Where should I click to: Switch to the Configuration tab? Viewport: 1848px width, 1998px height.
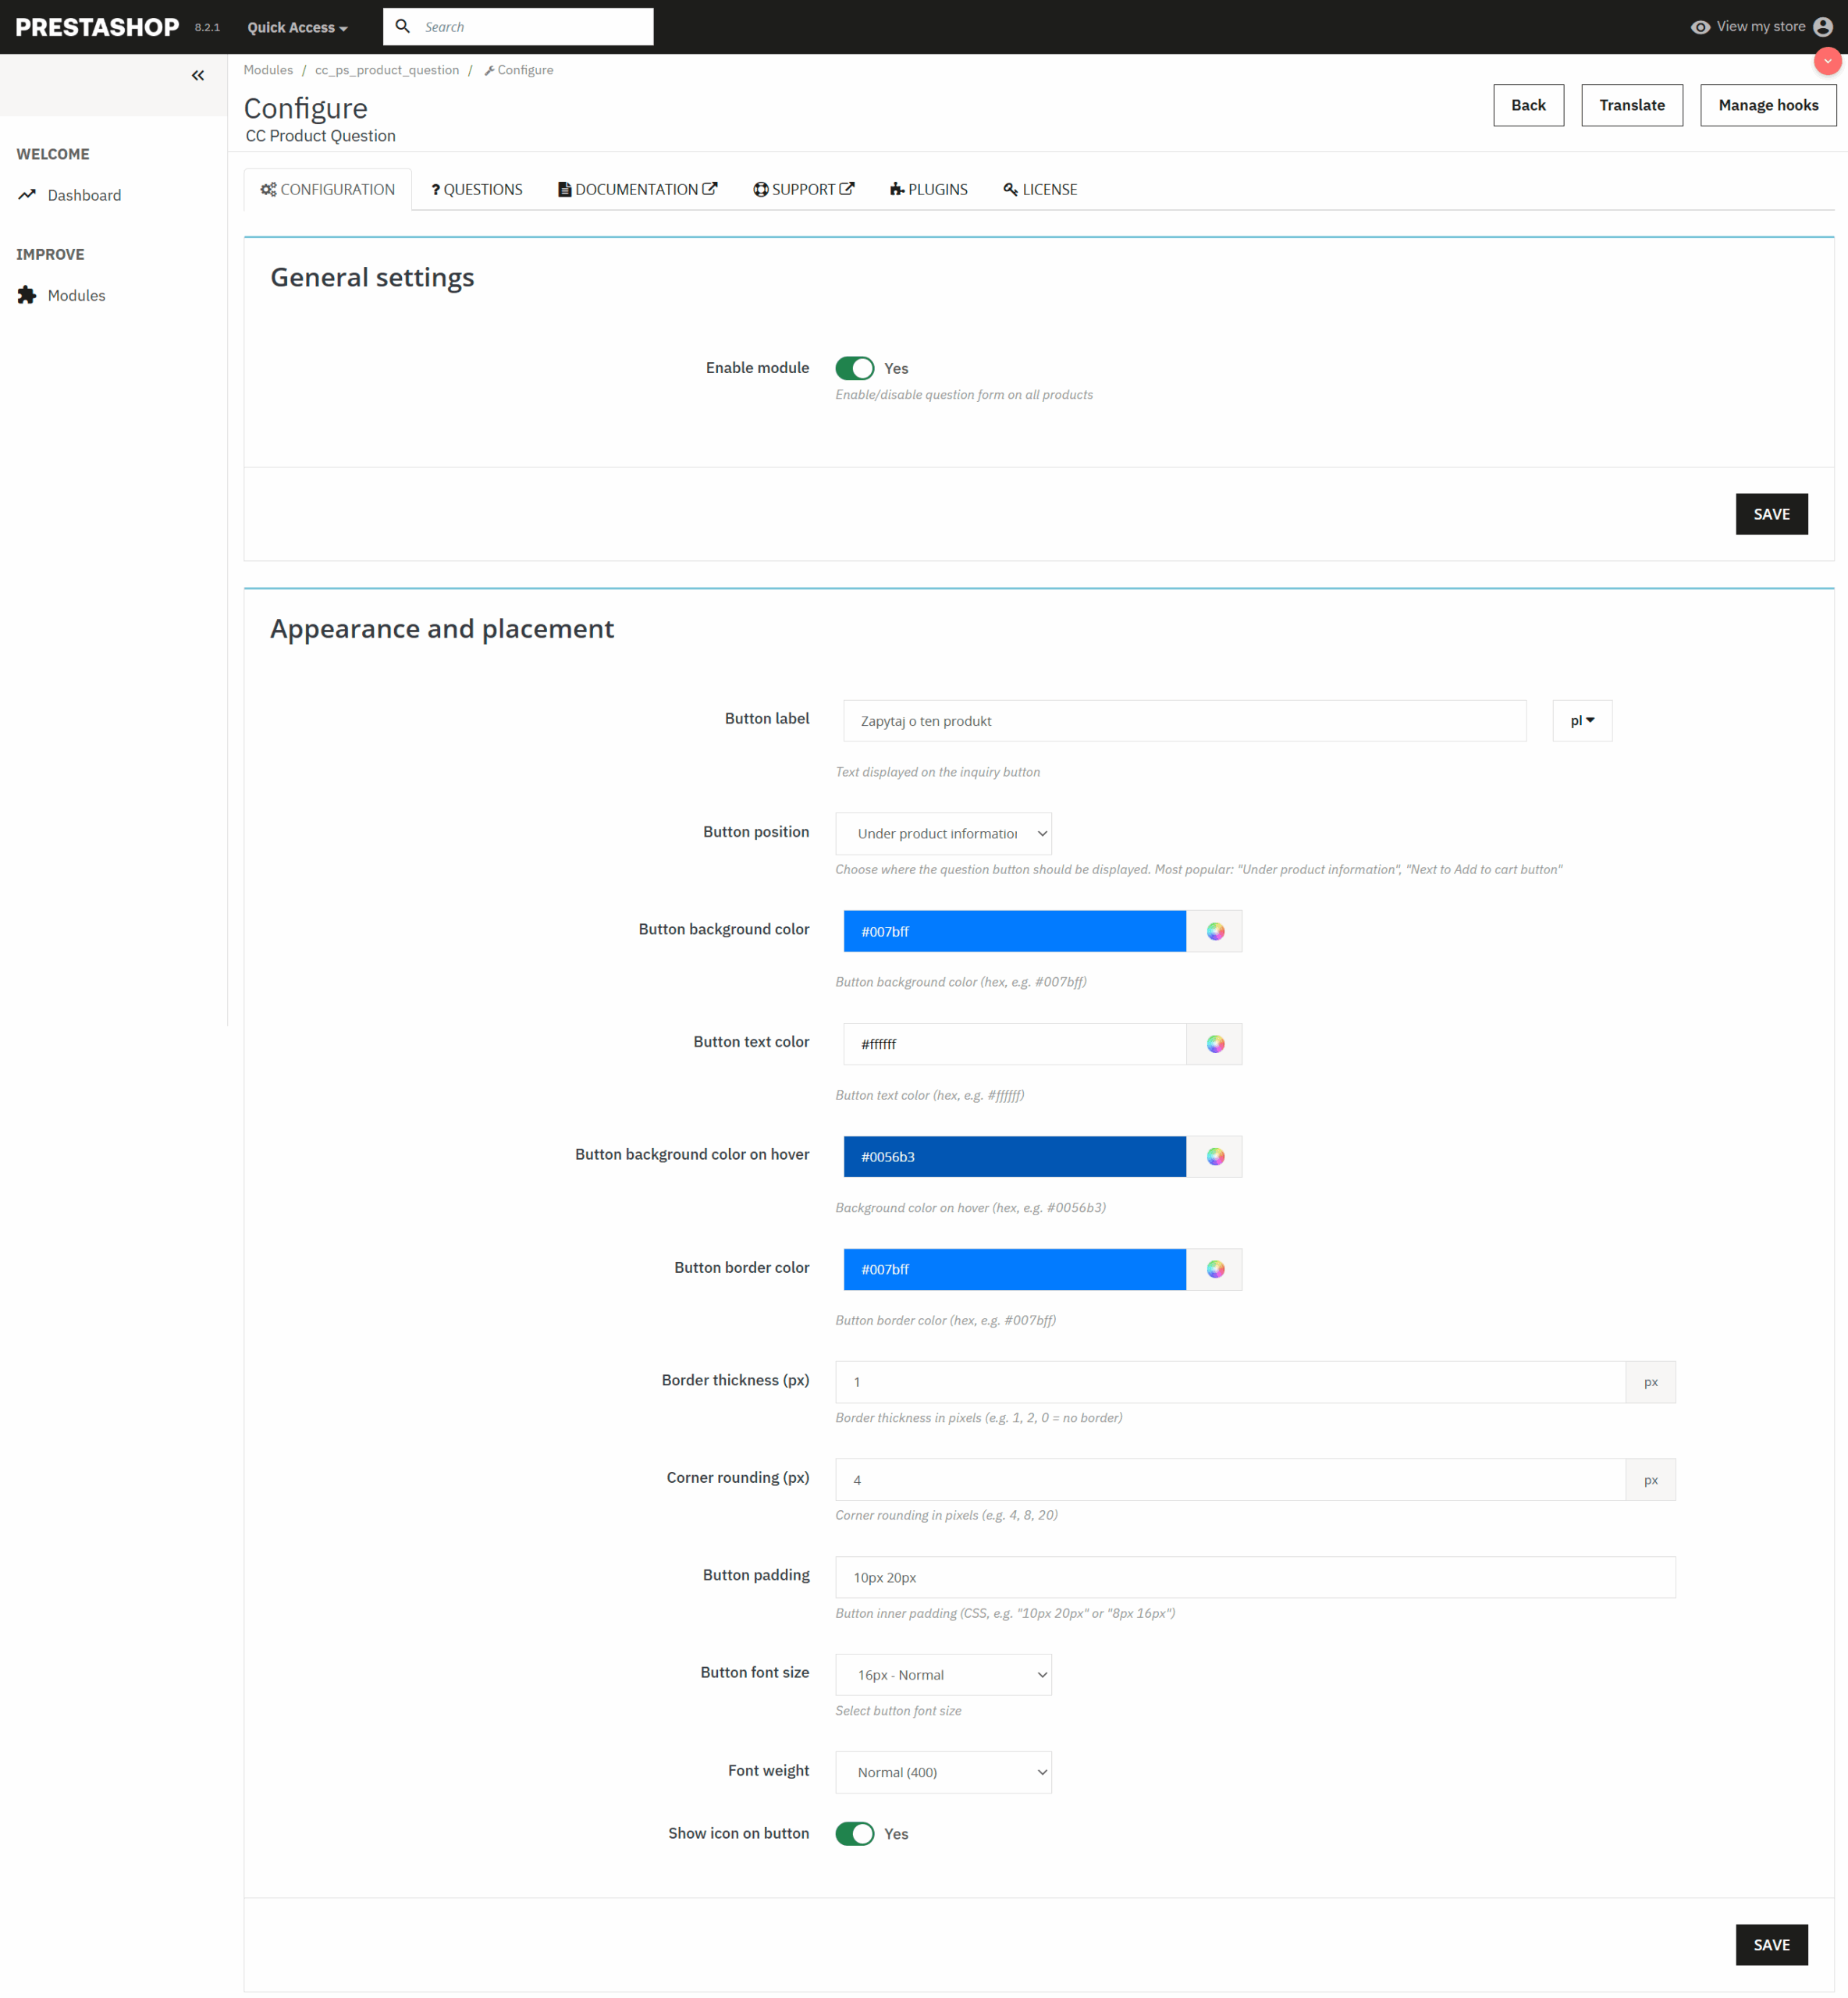coord(327,189)
